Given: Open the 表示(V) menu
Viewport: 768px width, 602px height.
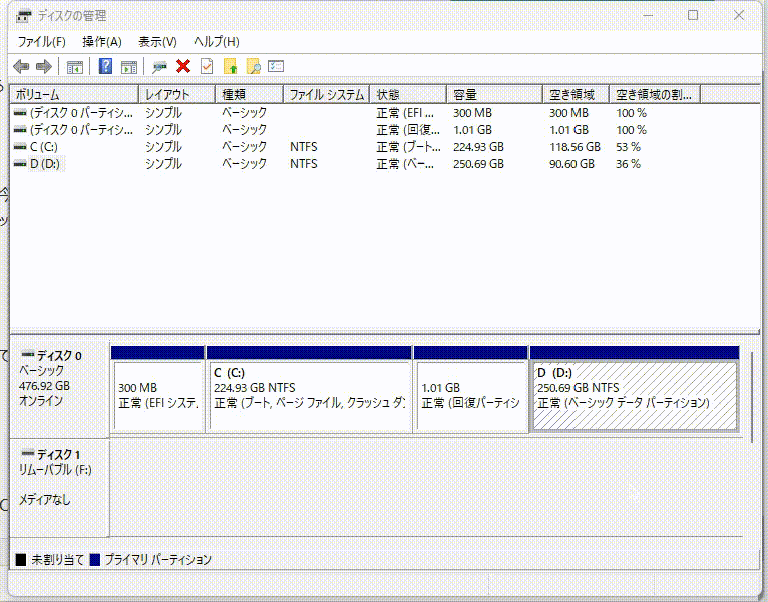Looking at the screenshot, I should [x=157, y=42].
